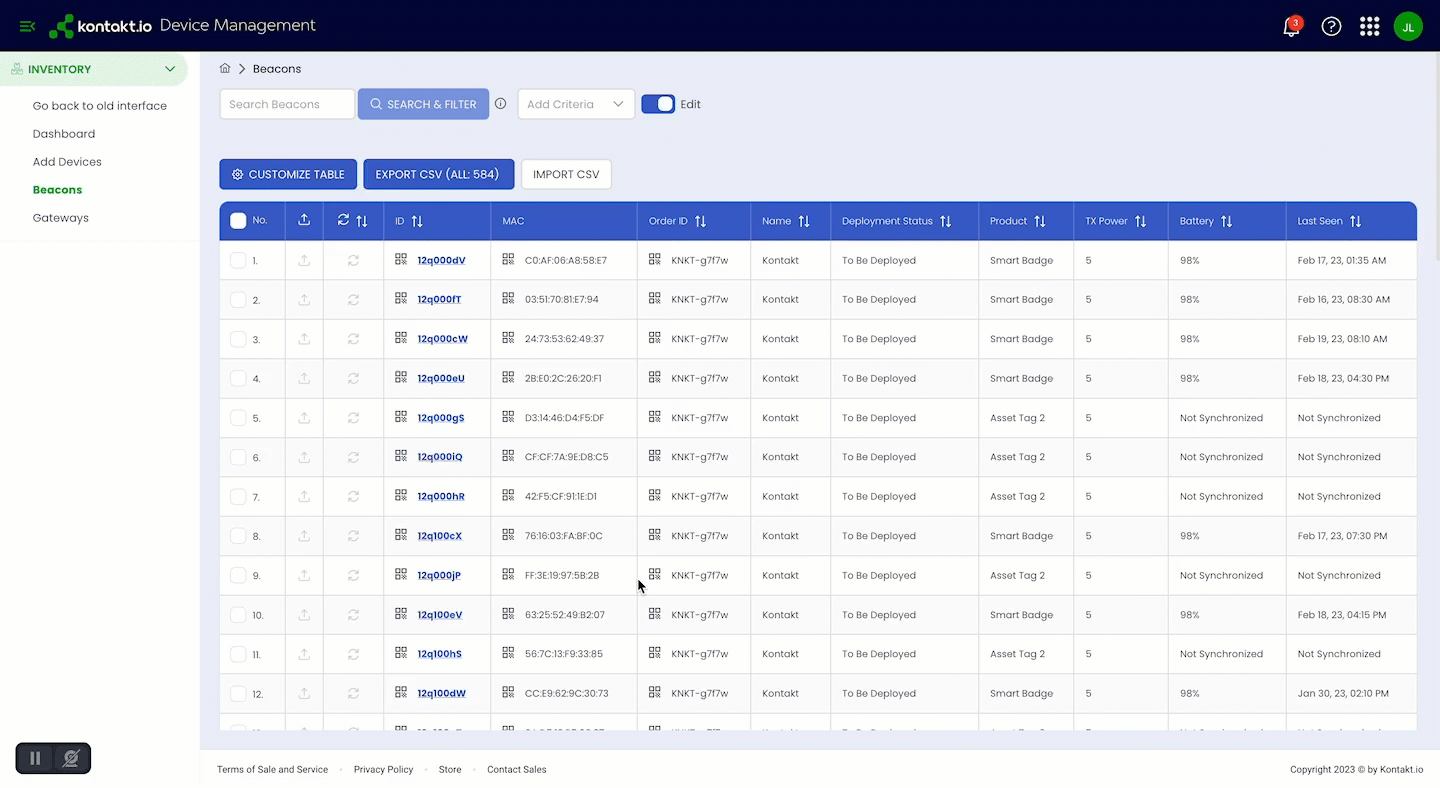
Task: Open Add Devices in sidebar
Action: (x=67, y=162)
